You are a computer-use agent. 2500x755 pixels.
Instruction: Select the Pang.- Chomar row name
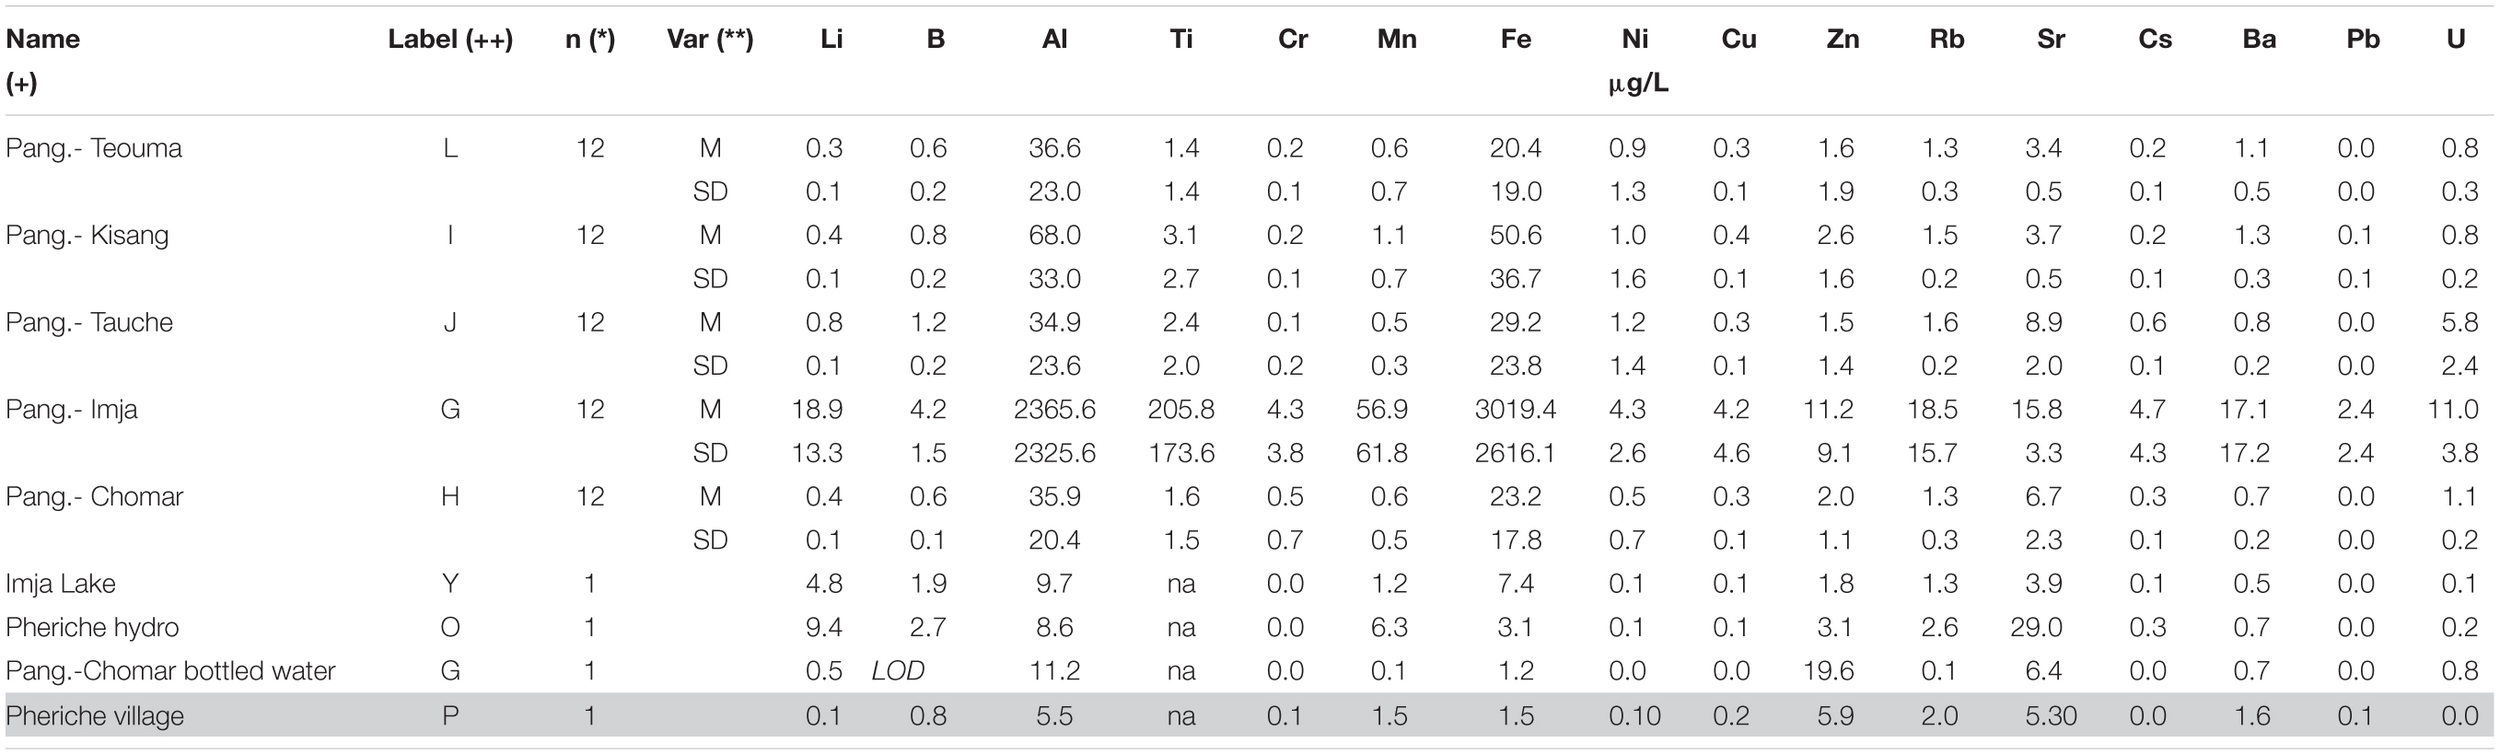(94, 496)
